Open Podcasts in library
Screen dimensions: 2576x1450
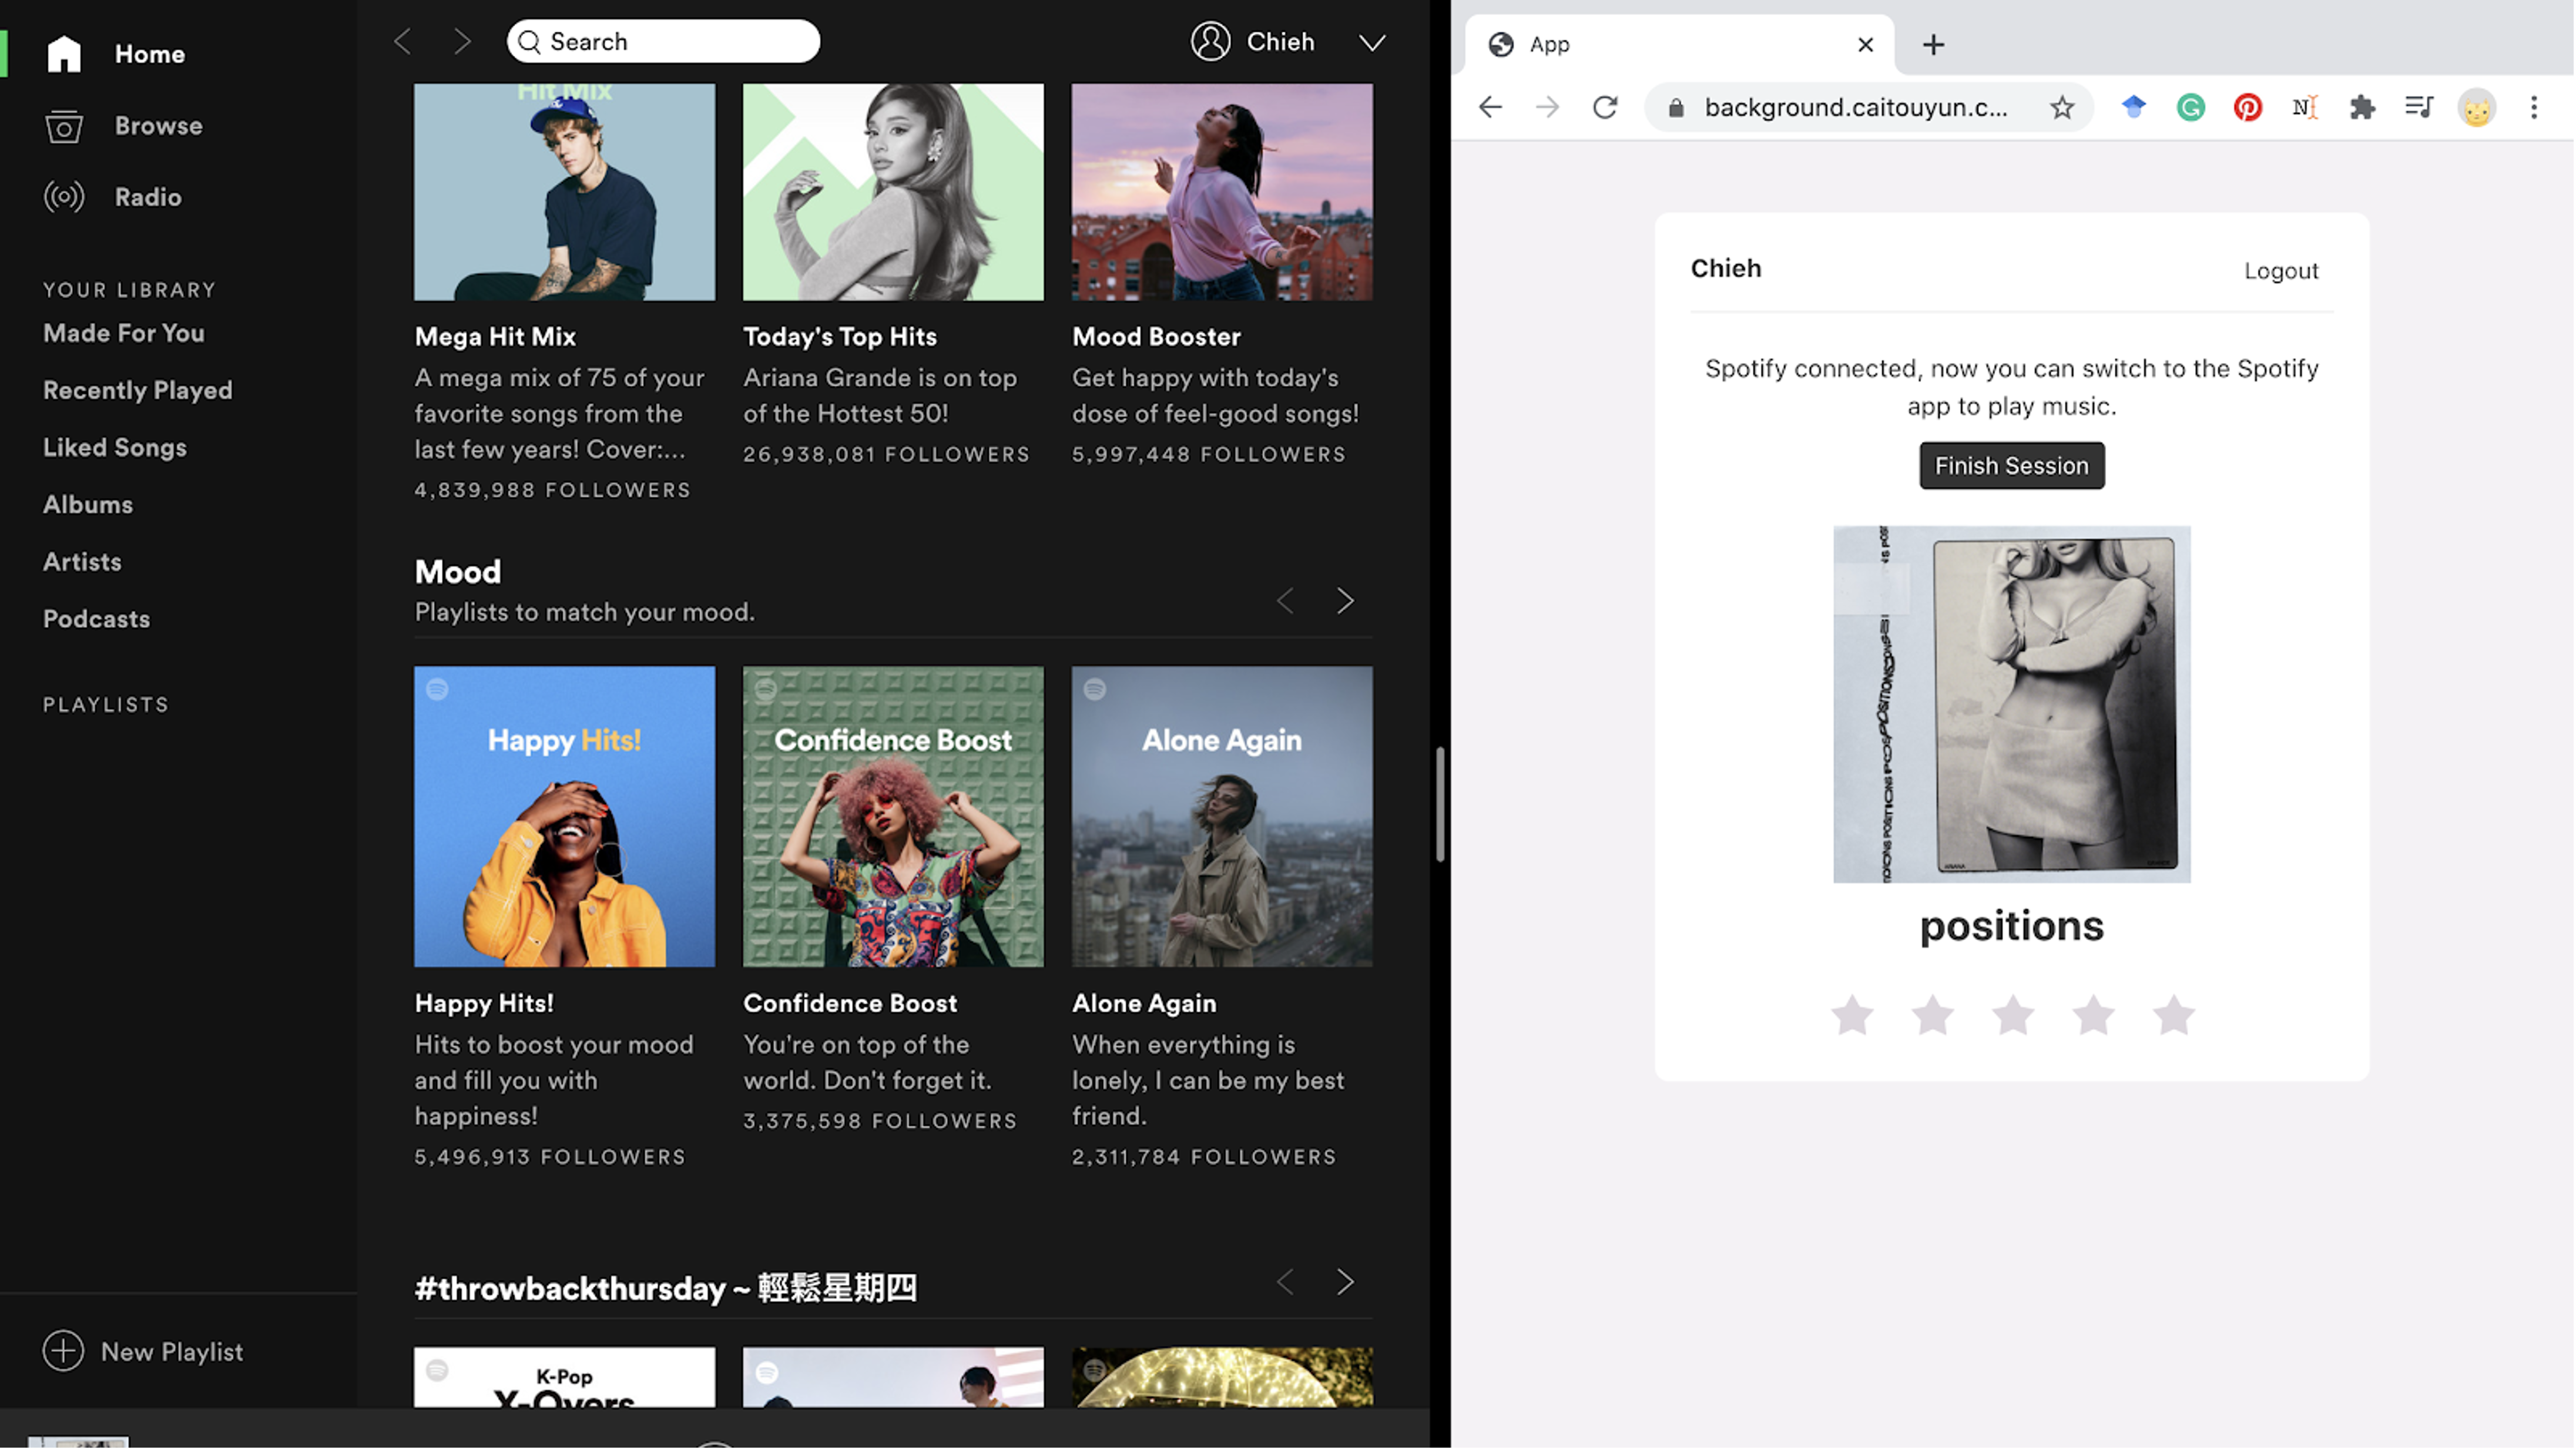[96, 619]
